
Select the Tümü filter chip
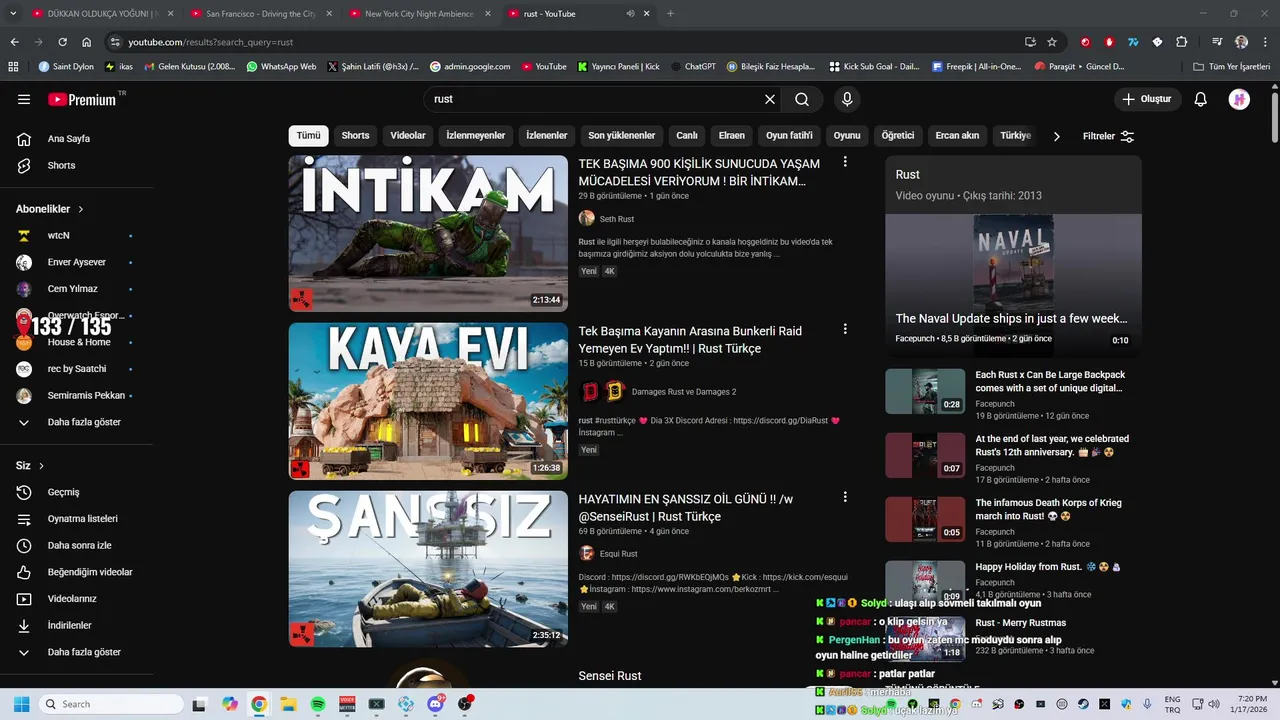[309, 136]
